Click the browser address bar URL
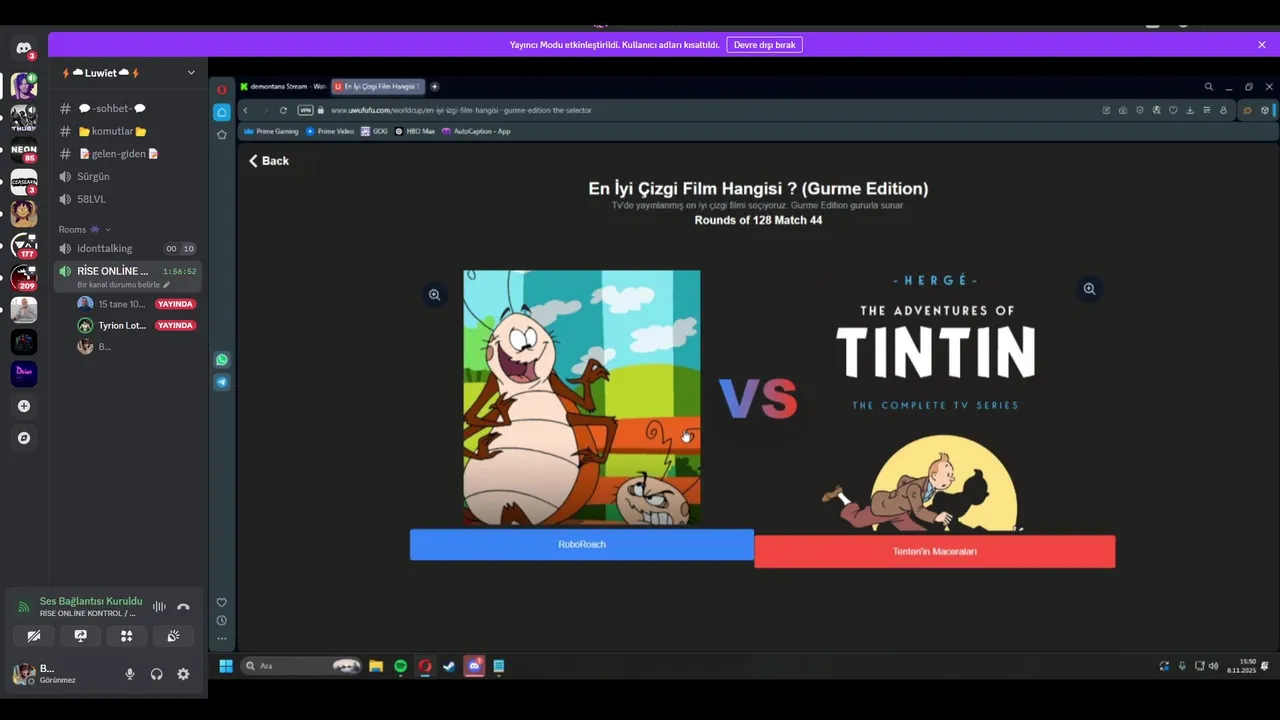Screen dimensions: 1280x720 461,110
